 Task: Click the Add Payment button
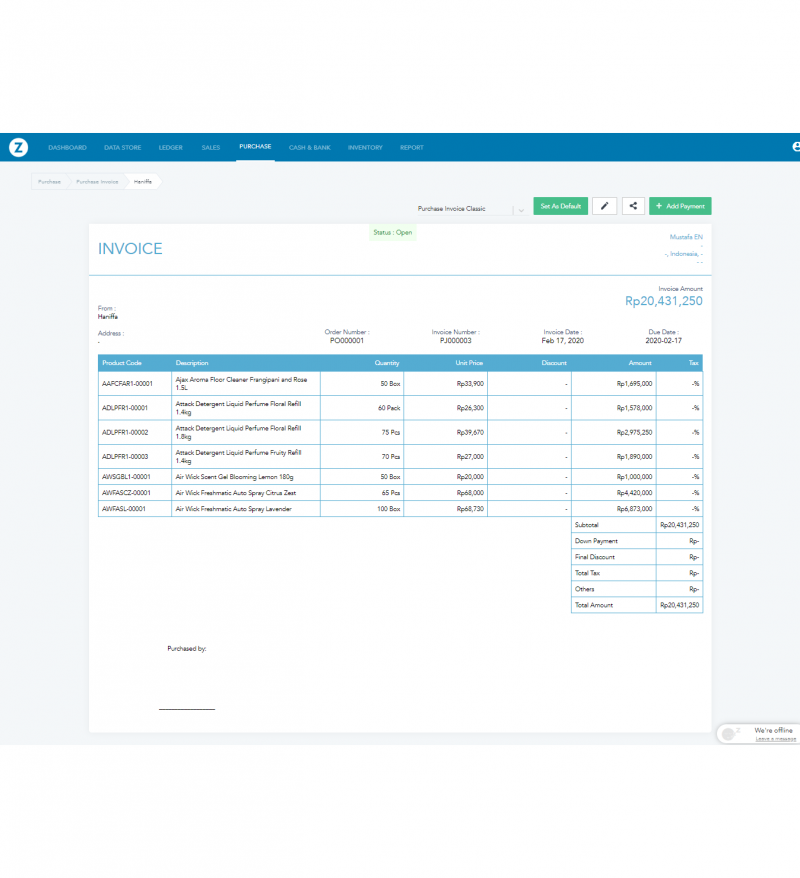click(x=680, y=205)
